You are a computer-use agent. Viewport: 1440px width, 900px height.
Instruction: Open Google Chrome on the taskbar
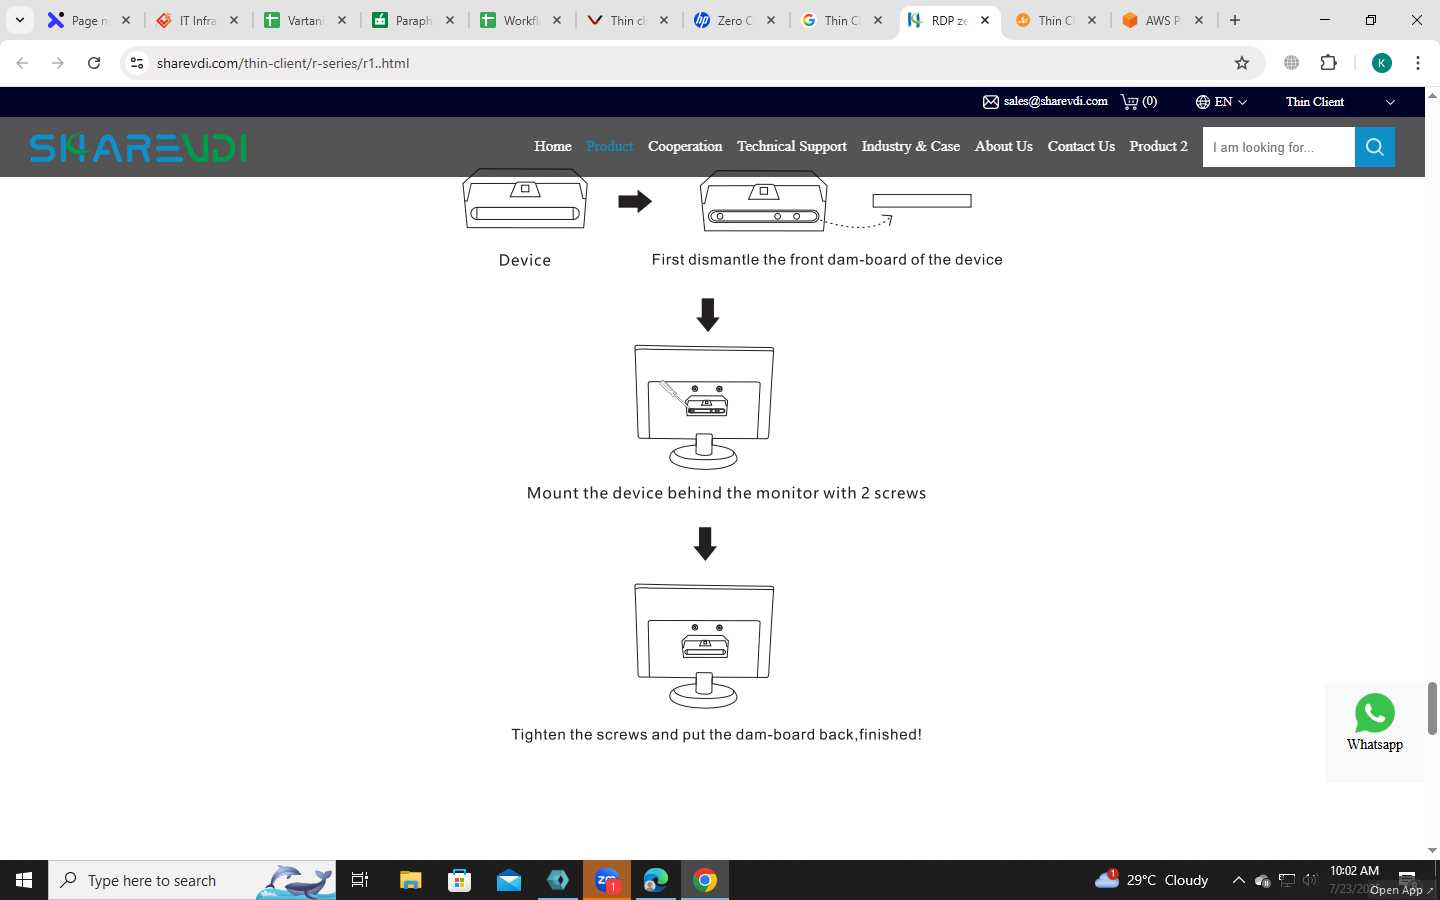click(x=705, y=880)
